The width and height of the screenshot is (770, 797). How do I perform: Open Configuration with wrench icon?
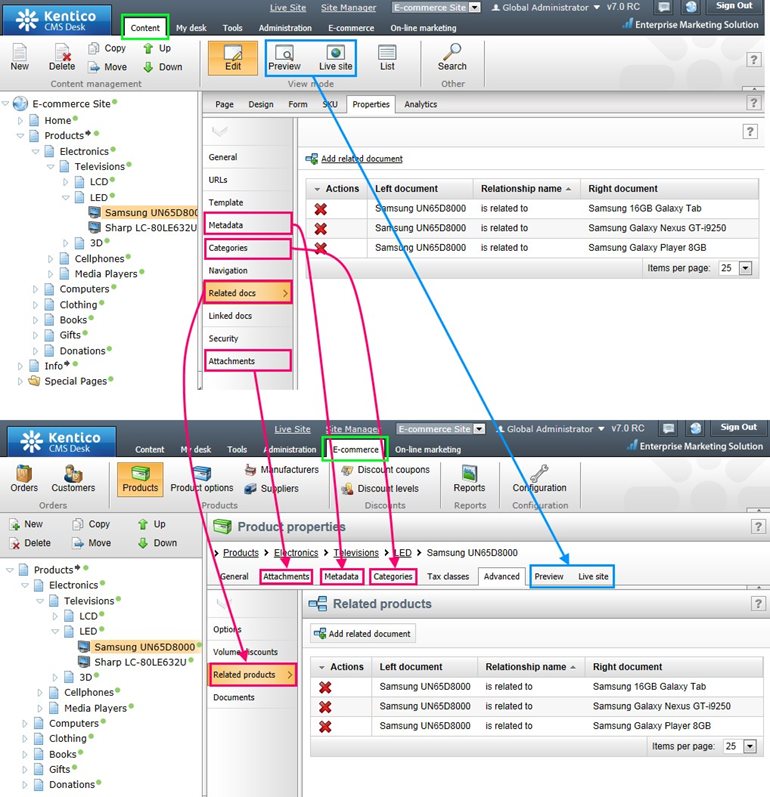pyautogui.click(x=539, y=479)
